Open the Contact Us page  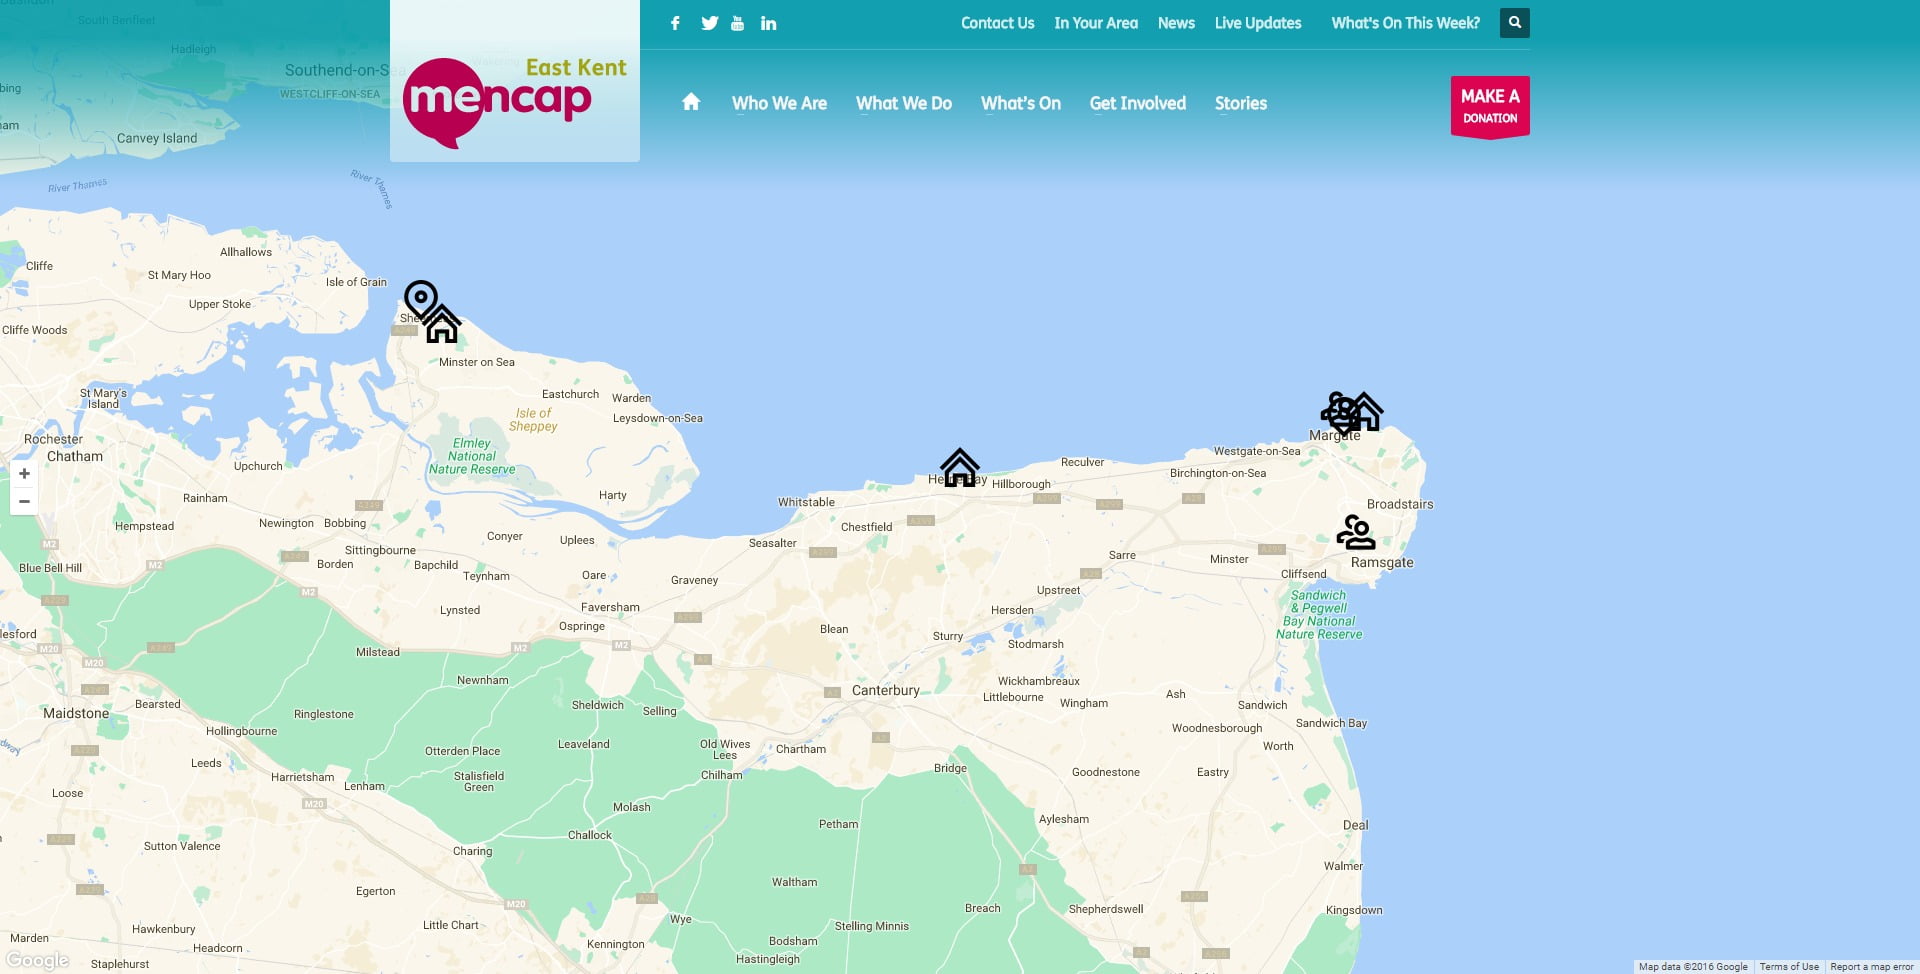click(997, 23)
